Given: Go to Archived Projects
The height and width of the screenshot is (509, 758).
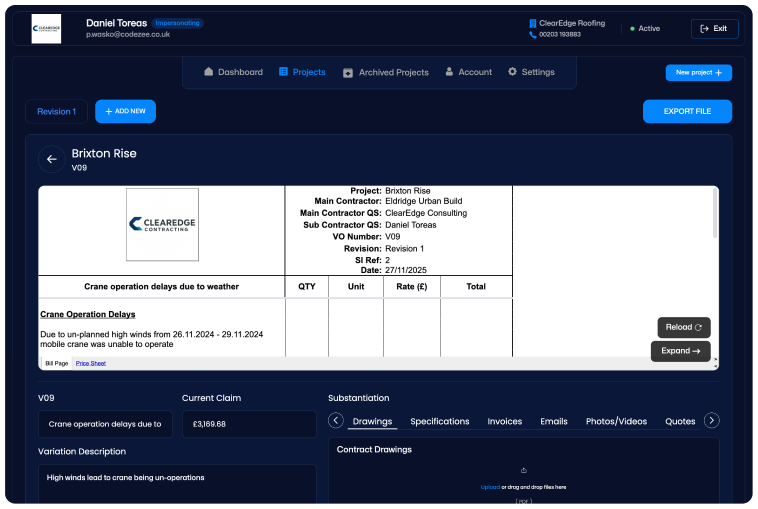Looking at the screenshot, I should coord(385,72).
